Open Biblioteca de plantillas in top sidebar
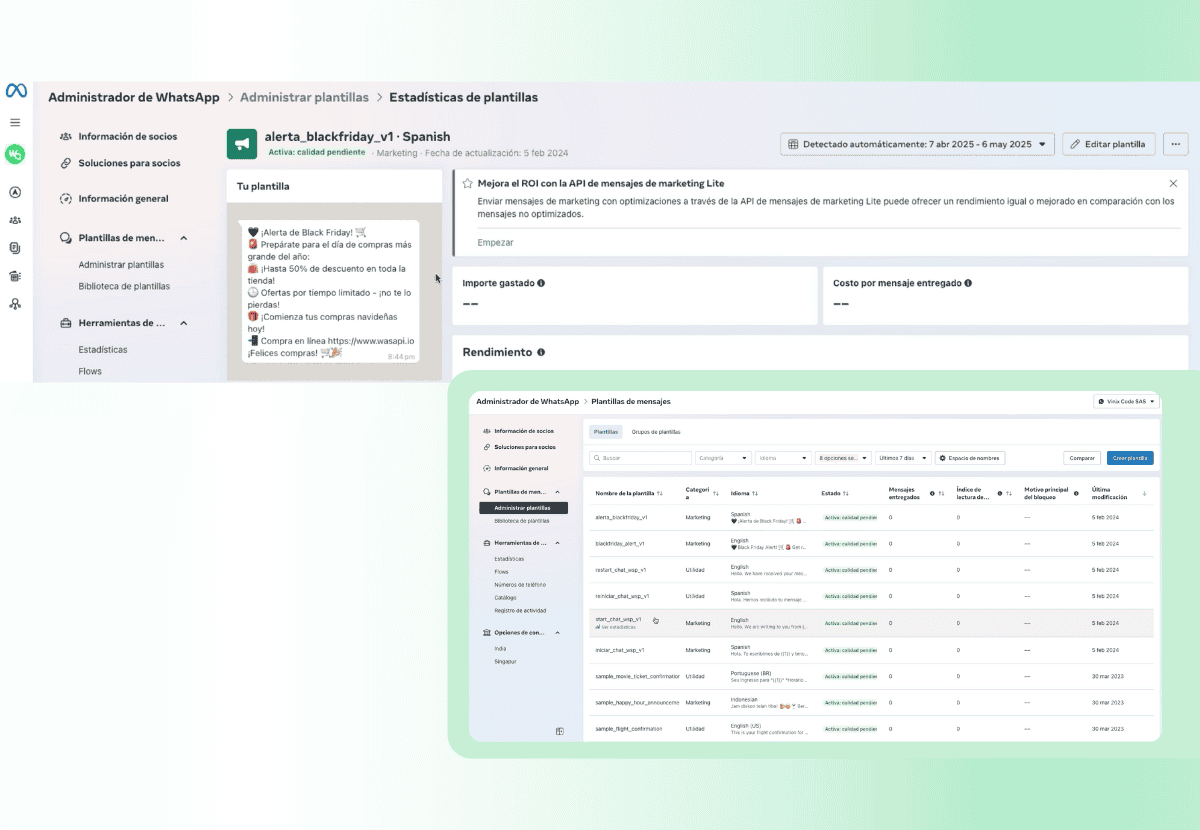 tap(124, 286)
